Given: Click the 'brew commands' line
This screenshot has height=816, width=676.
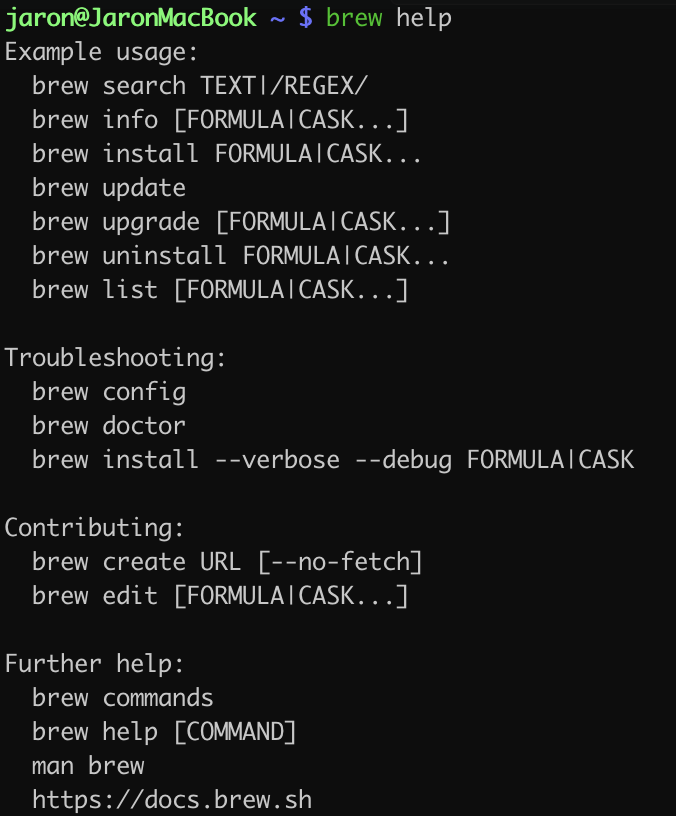Looking at the screenshot, I should point(123,698).
